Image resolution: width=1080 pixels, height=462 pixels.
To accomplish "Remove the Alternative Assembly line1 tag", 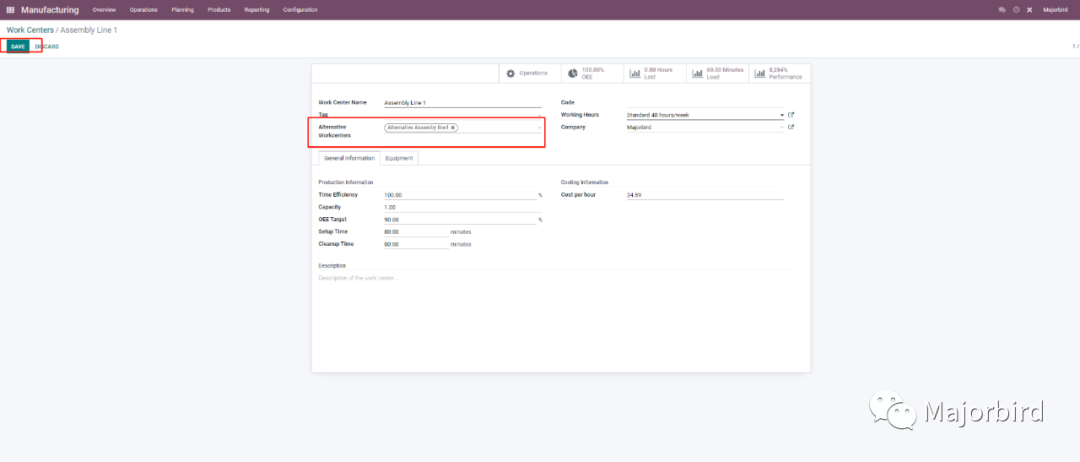I will click(x=453, y=128).
